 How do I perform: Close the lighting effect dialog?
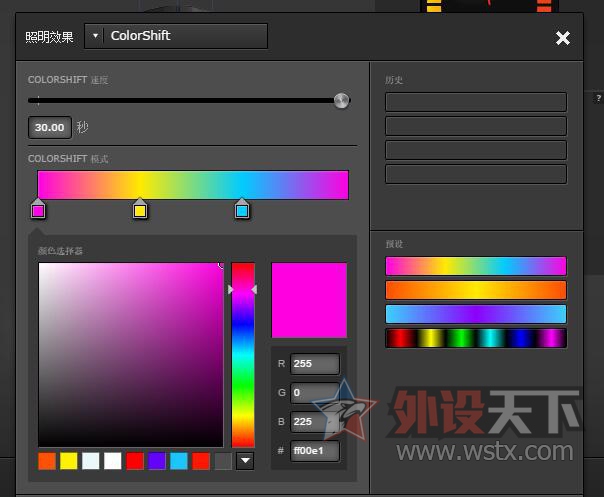point(563,38)
